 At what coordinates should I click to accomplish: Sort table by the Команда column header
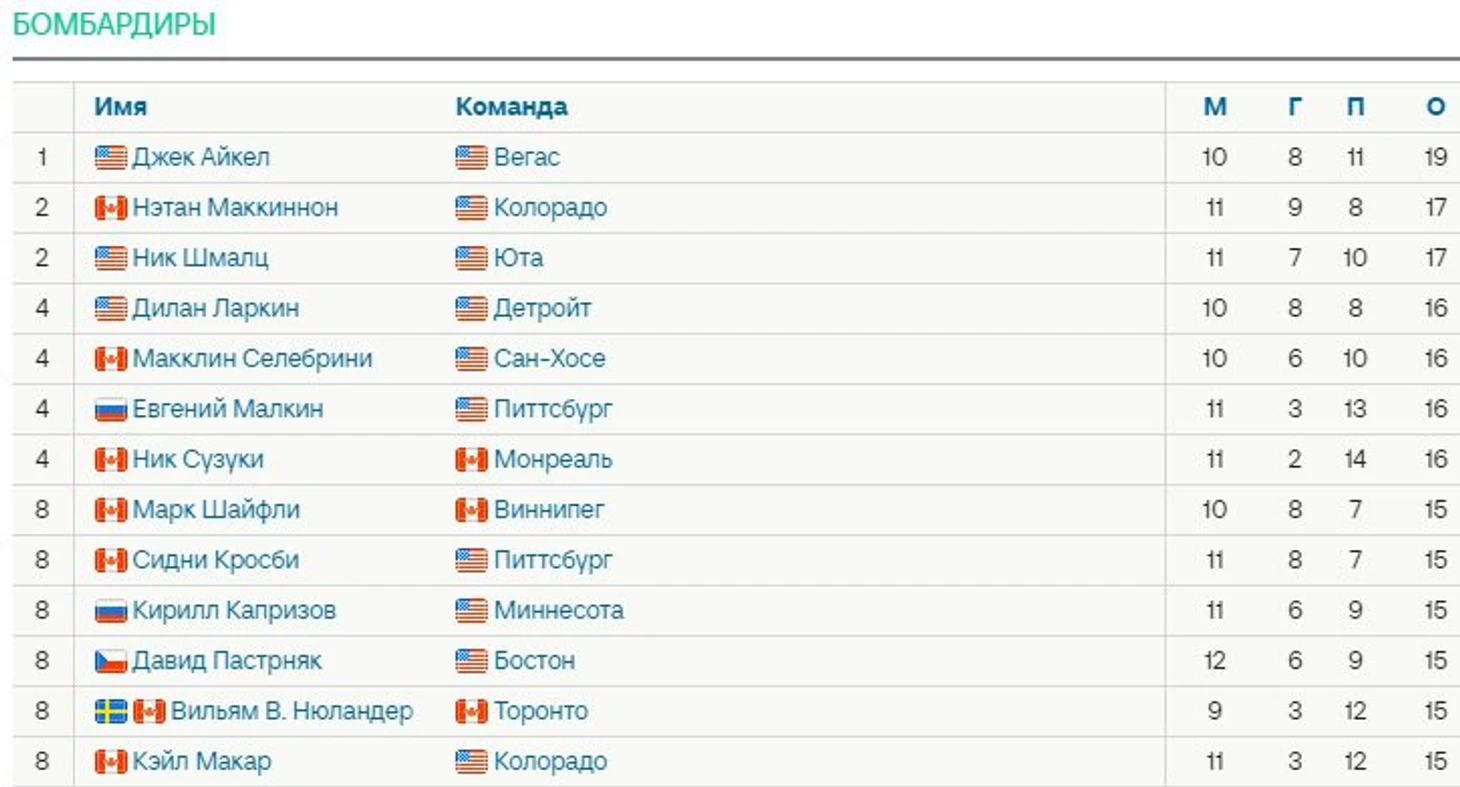[x=511, y=107]
